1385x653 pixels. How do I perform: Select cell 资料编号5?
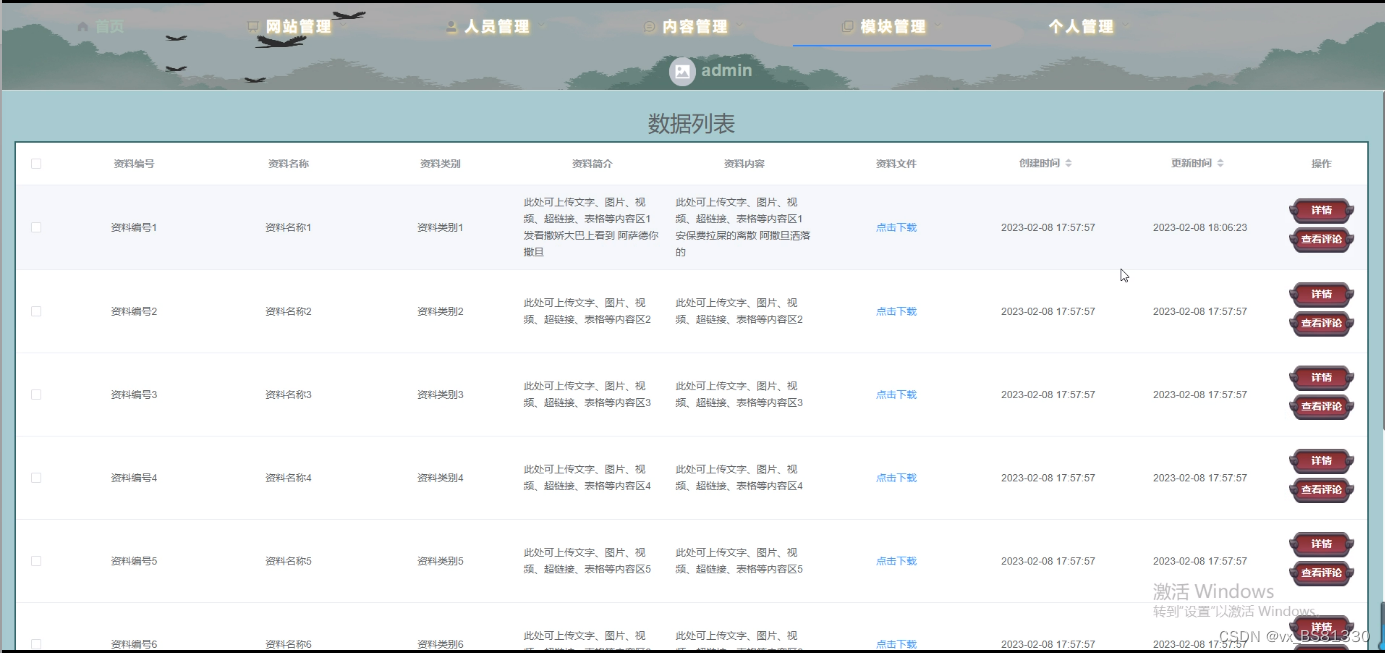[x=134, y=561]
